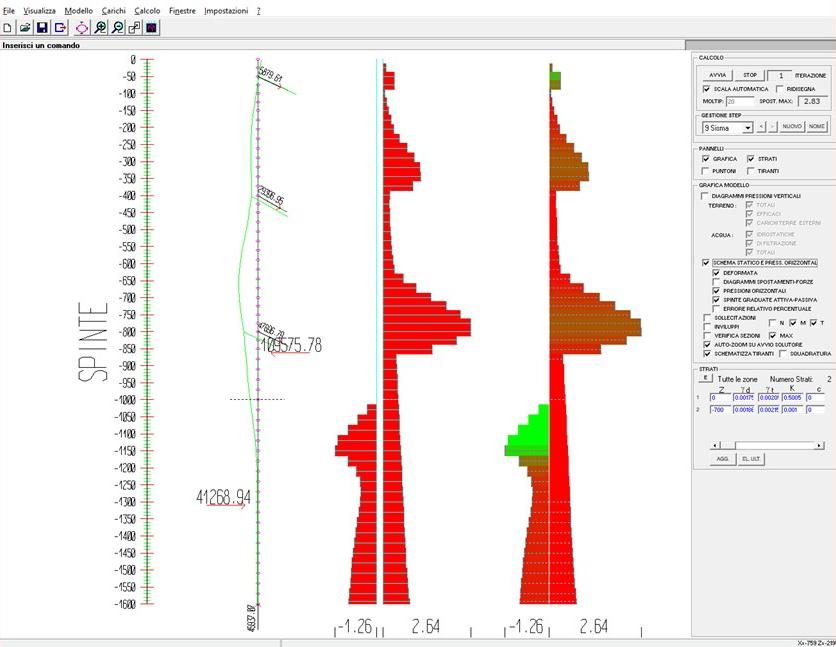This screenshot has width=836, height=647.
Task: Open the Visualizza menu
Action: [x=40, y=9]
